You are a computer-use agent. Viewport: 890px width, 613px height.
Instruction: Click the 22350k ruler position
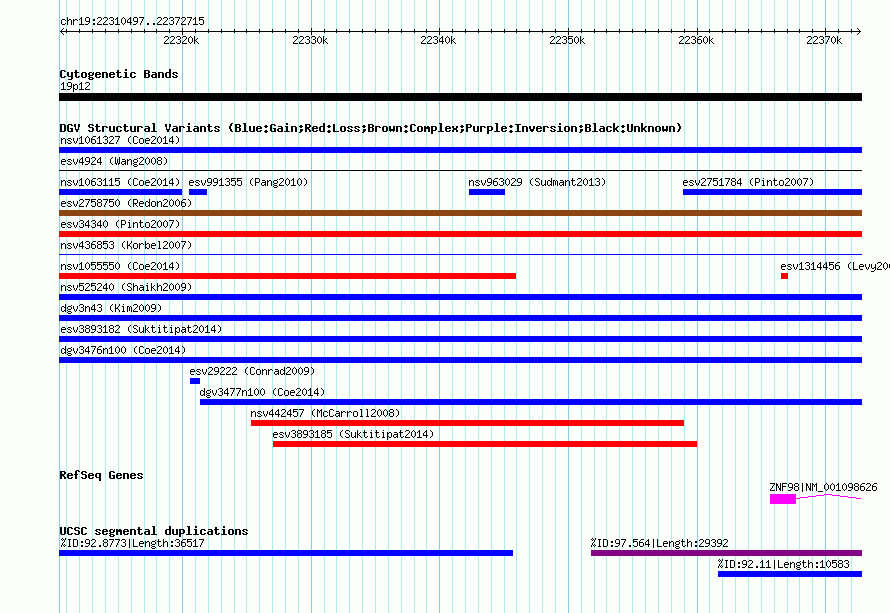(x=567, y=40)
